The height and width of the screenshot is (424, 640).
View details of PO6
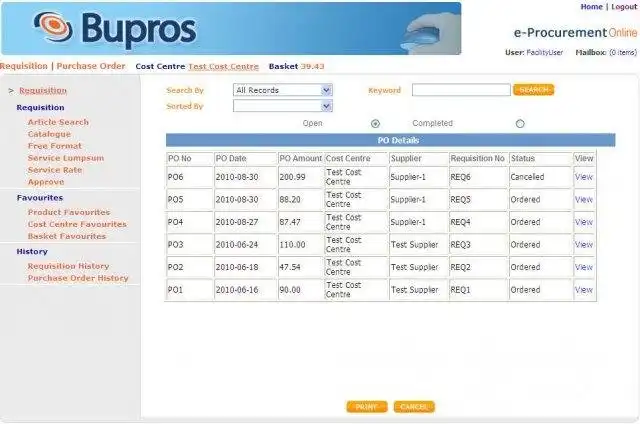point(583,177)
